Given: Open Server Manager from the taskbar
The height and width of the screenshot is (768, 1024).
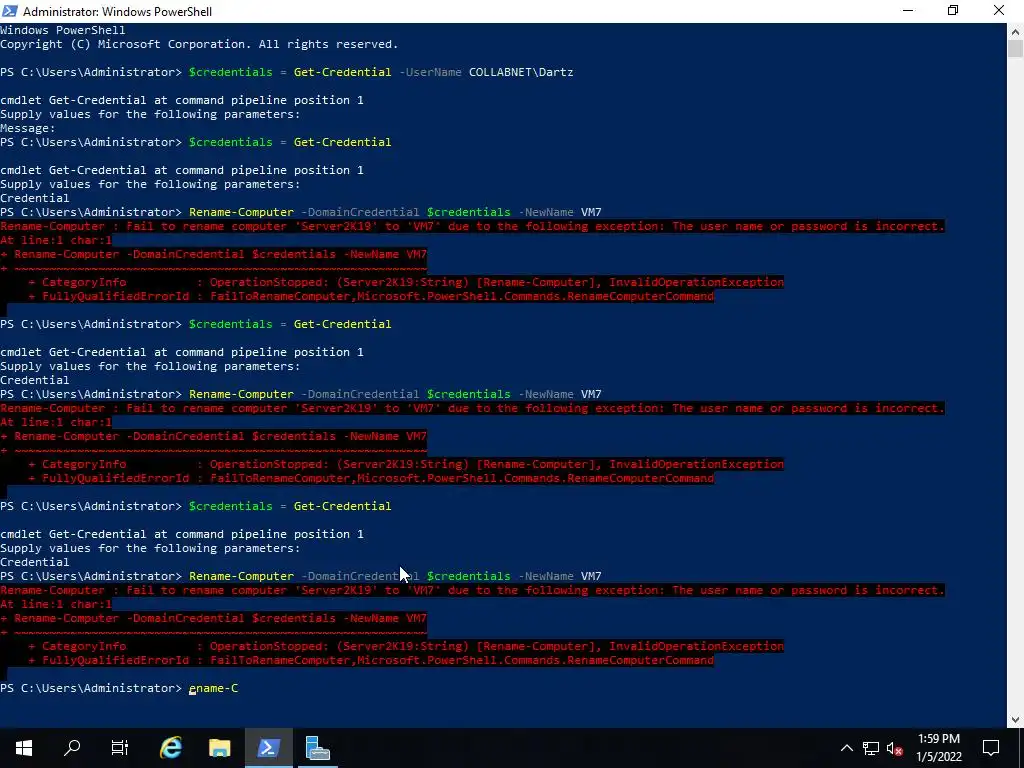Looking at the screenshot, I should pos(318,748).
